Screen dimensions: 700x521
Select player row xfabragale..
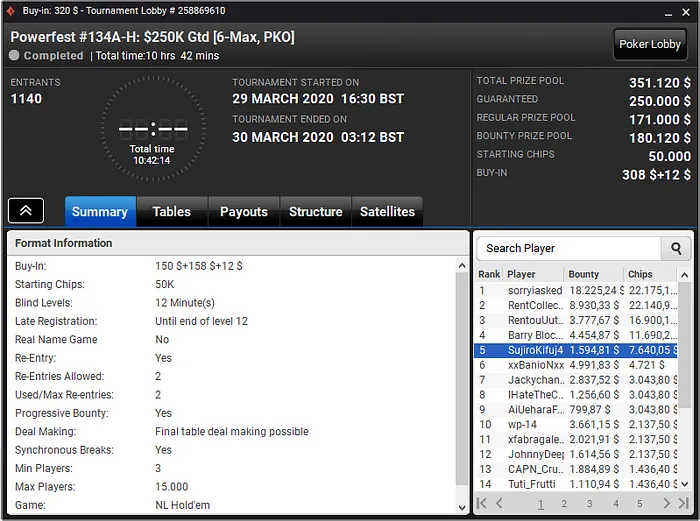pyautogui.click(x=576, y=439)
